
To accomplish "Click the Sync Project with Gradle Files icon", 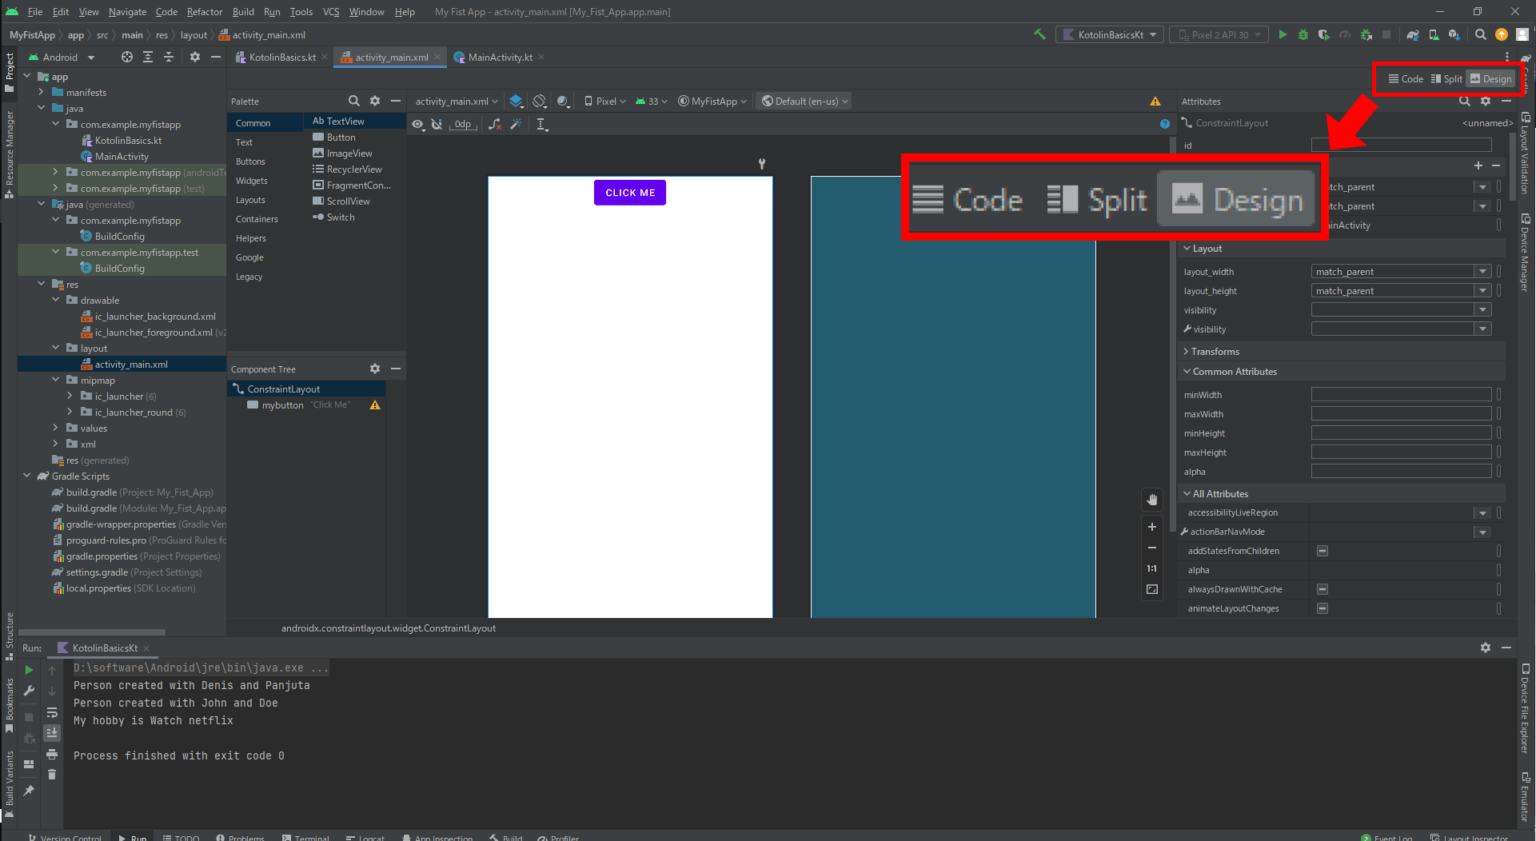I will (x=1412, y=35).
